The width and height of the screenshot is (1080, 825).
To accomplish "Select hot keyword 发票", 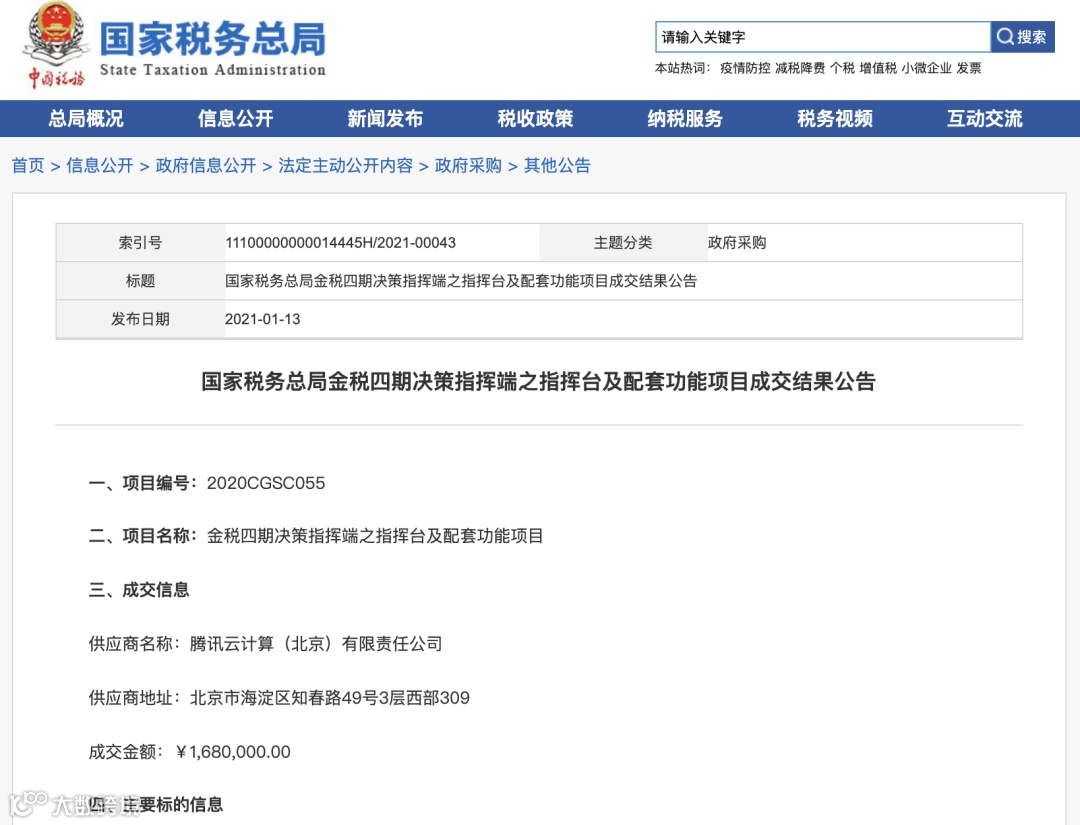I will [x=968, y=68].
